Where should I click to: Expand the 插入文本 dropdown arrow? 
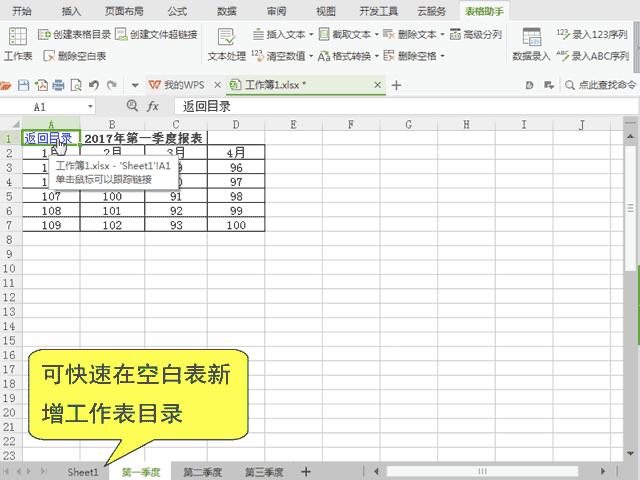[311, 35]
